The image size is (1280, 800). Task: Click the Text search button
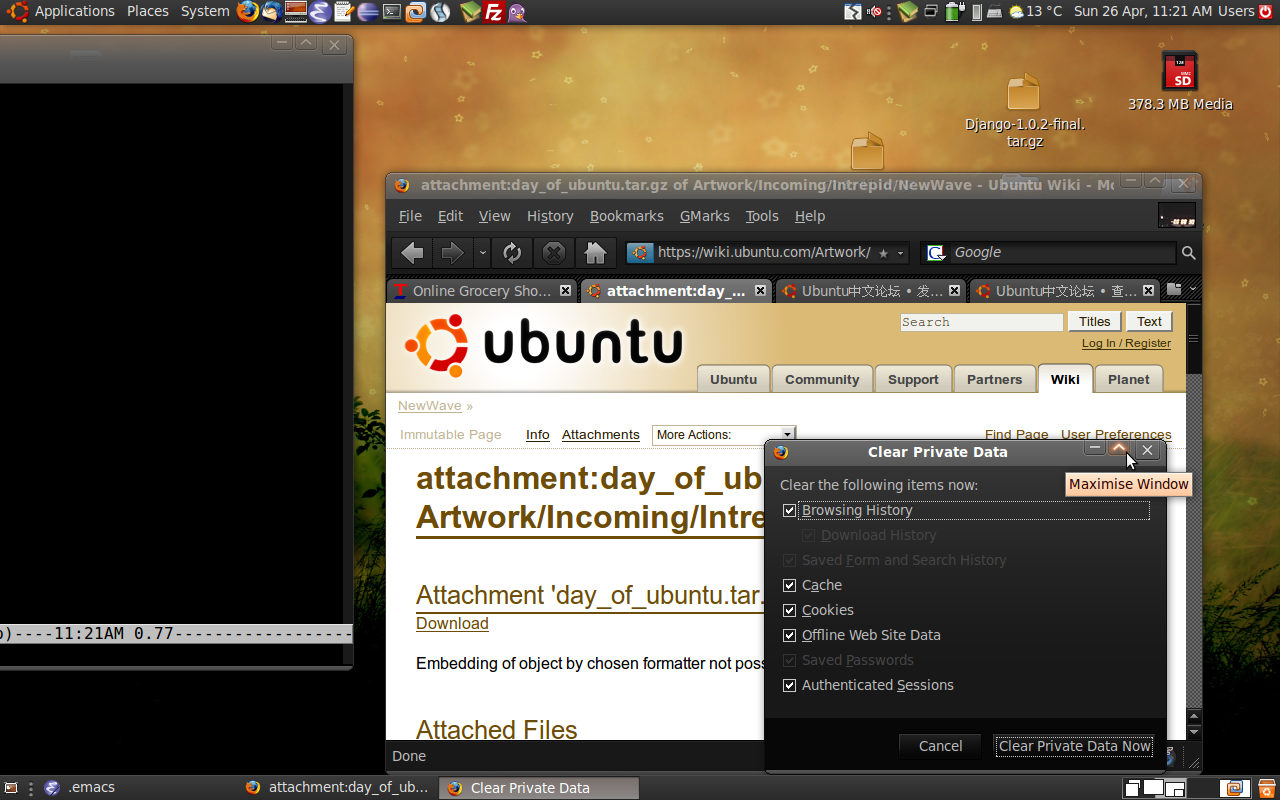[x=1149, y=322]
